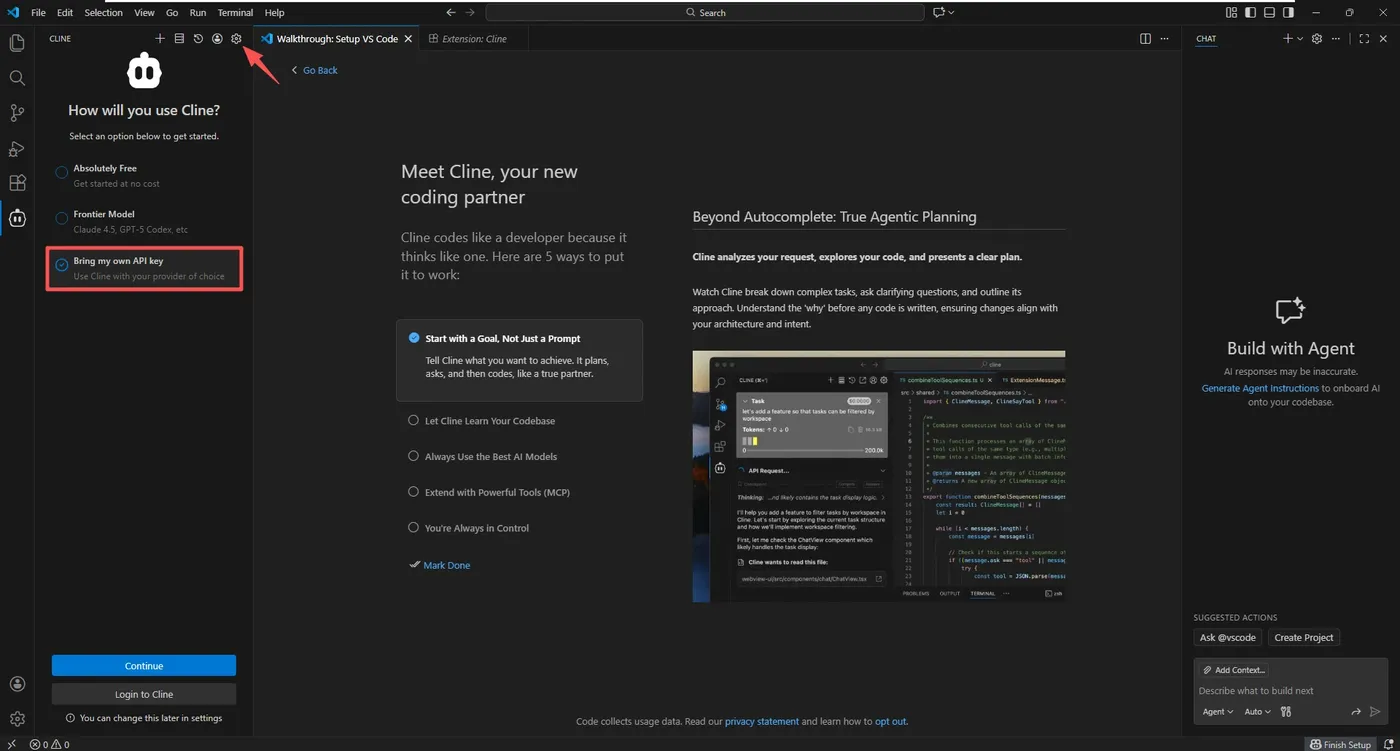Open the Source Control view
This screenshot has width=1400, height=751.
17,113
